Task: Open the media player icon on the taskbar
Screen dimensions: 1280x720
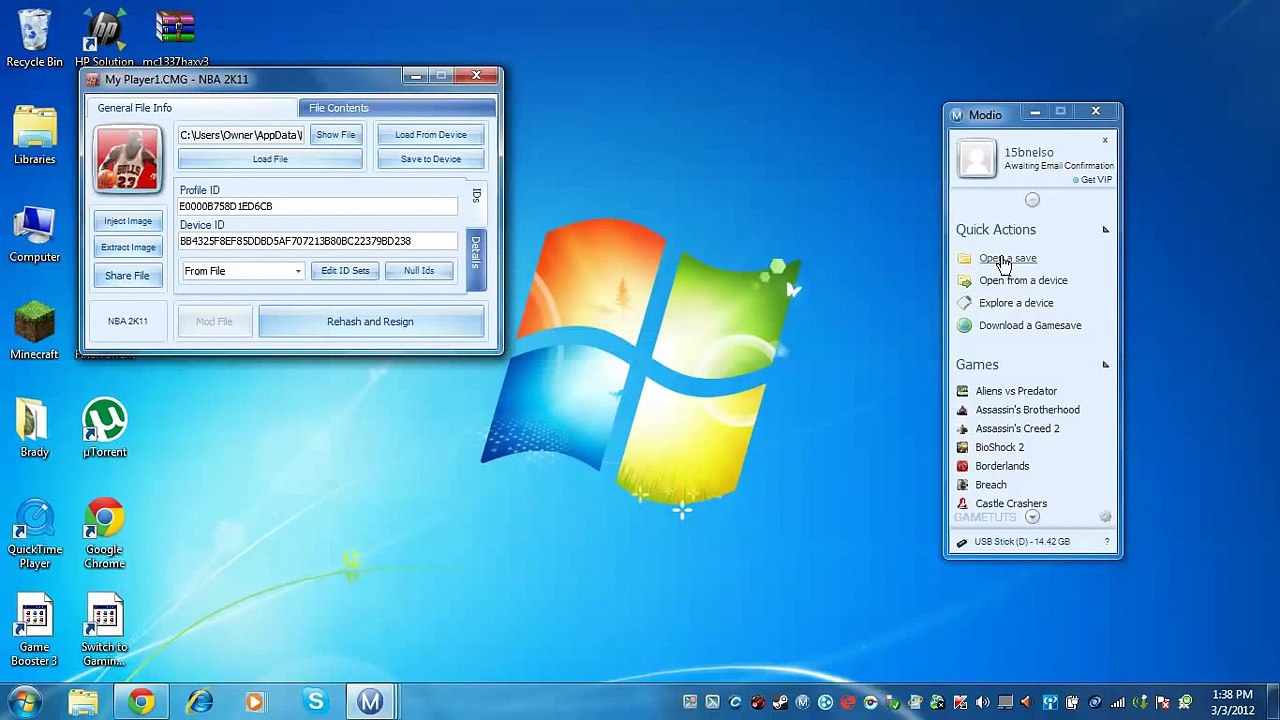Action: pyautogui.click(x=255, y=702)
